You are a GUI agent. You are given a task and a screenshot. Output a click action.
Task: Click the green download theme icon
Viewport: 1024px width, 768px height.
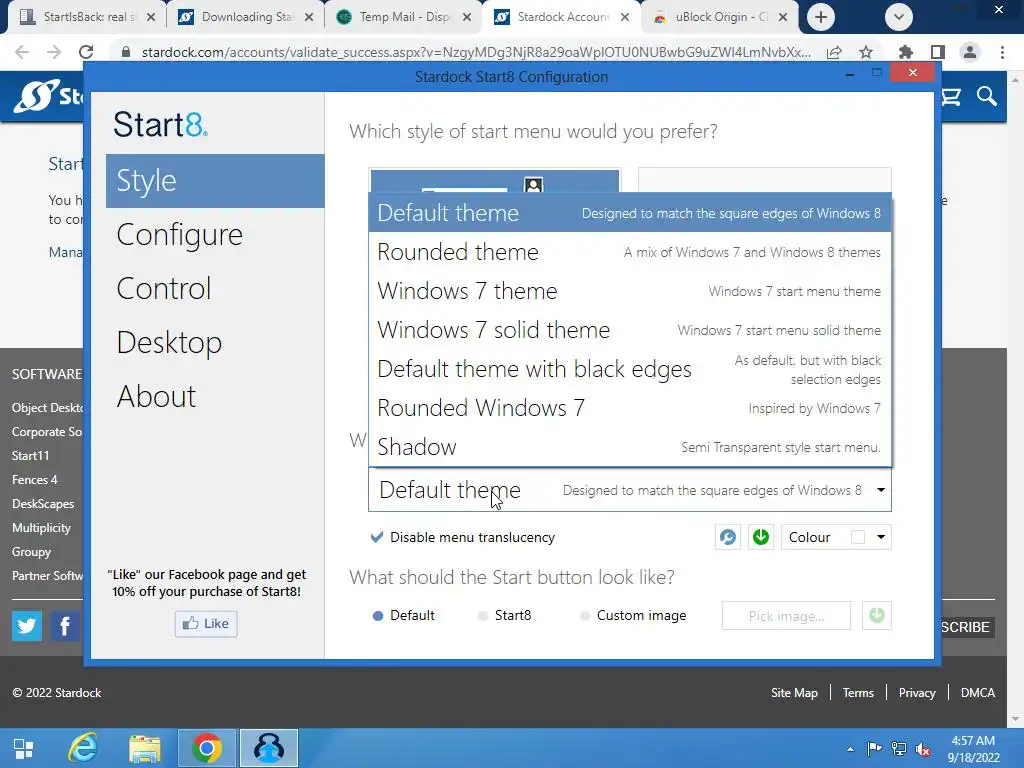pyautogui.click(x=761, y=537)
